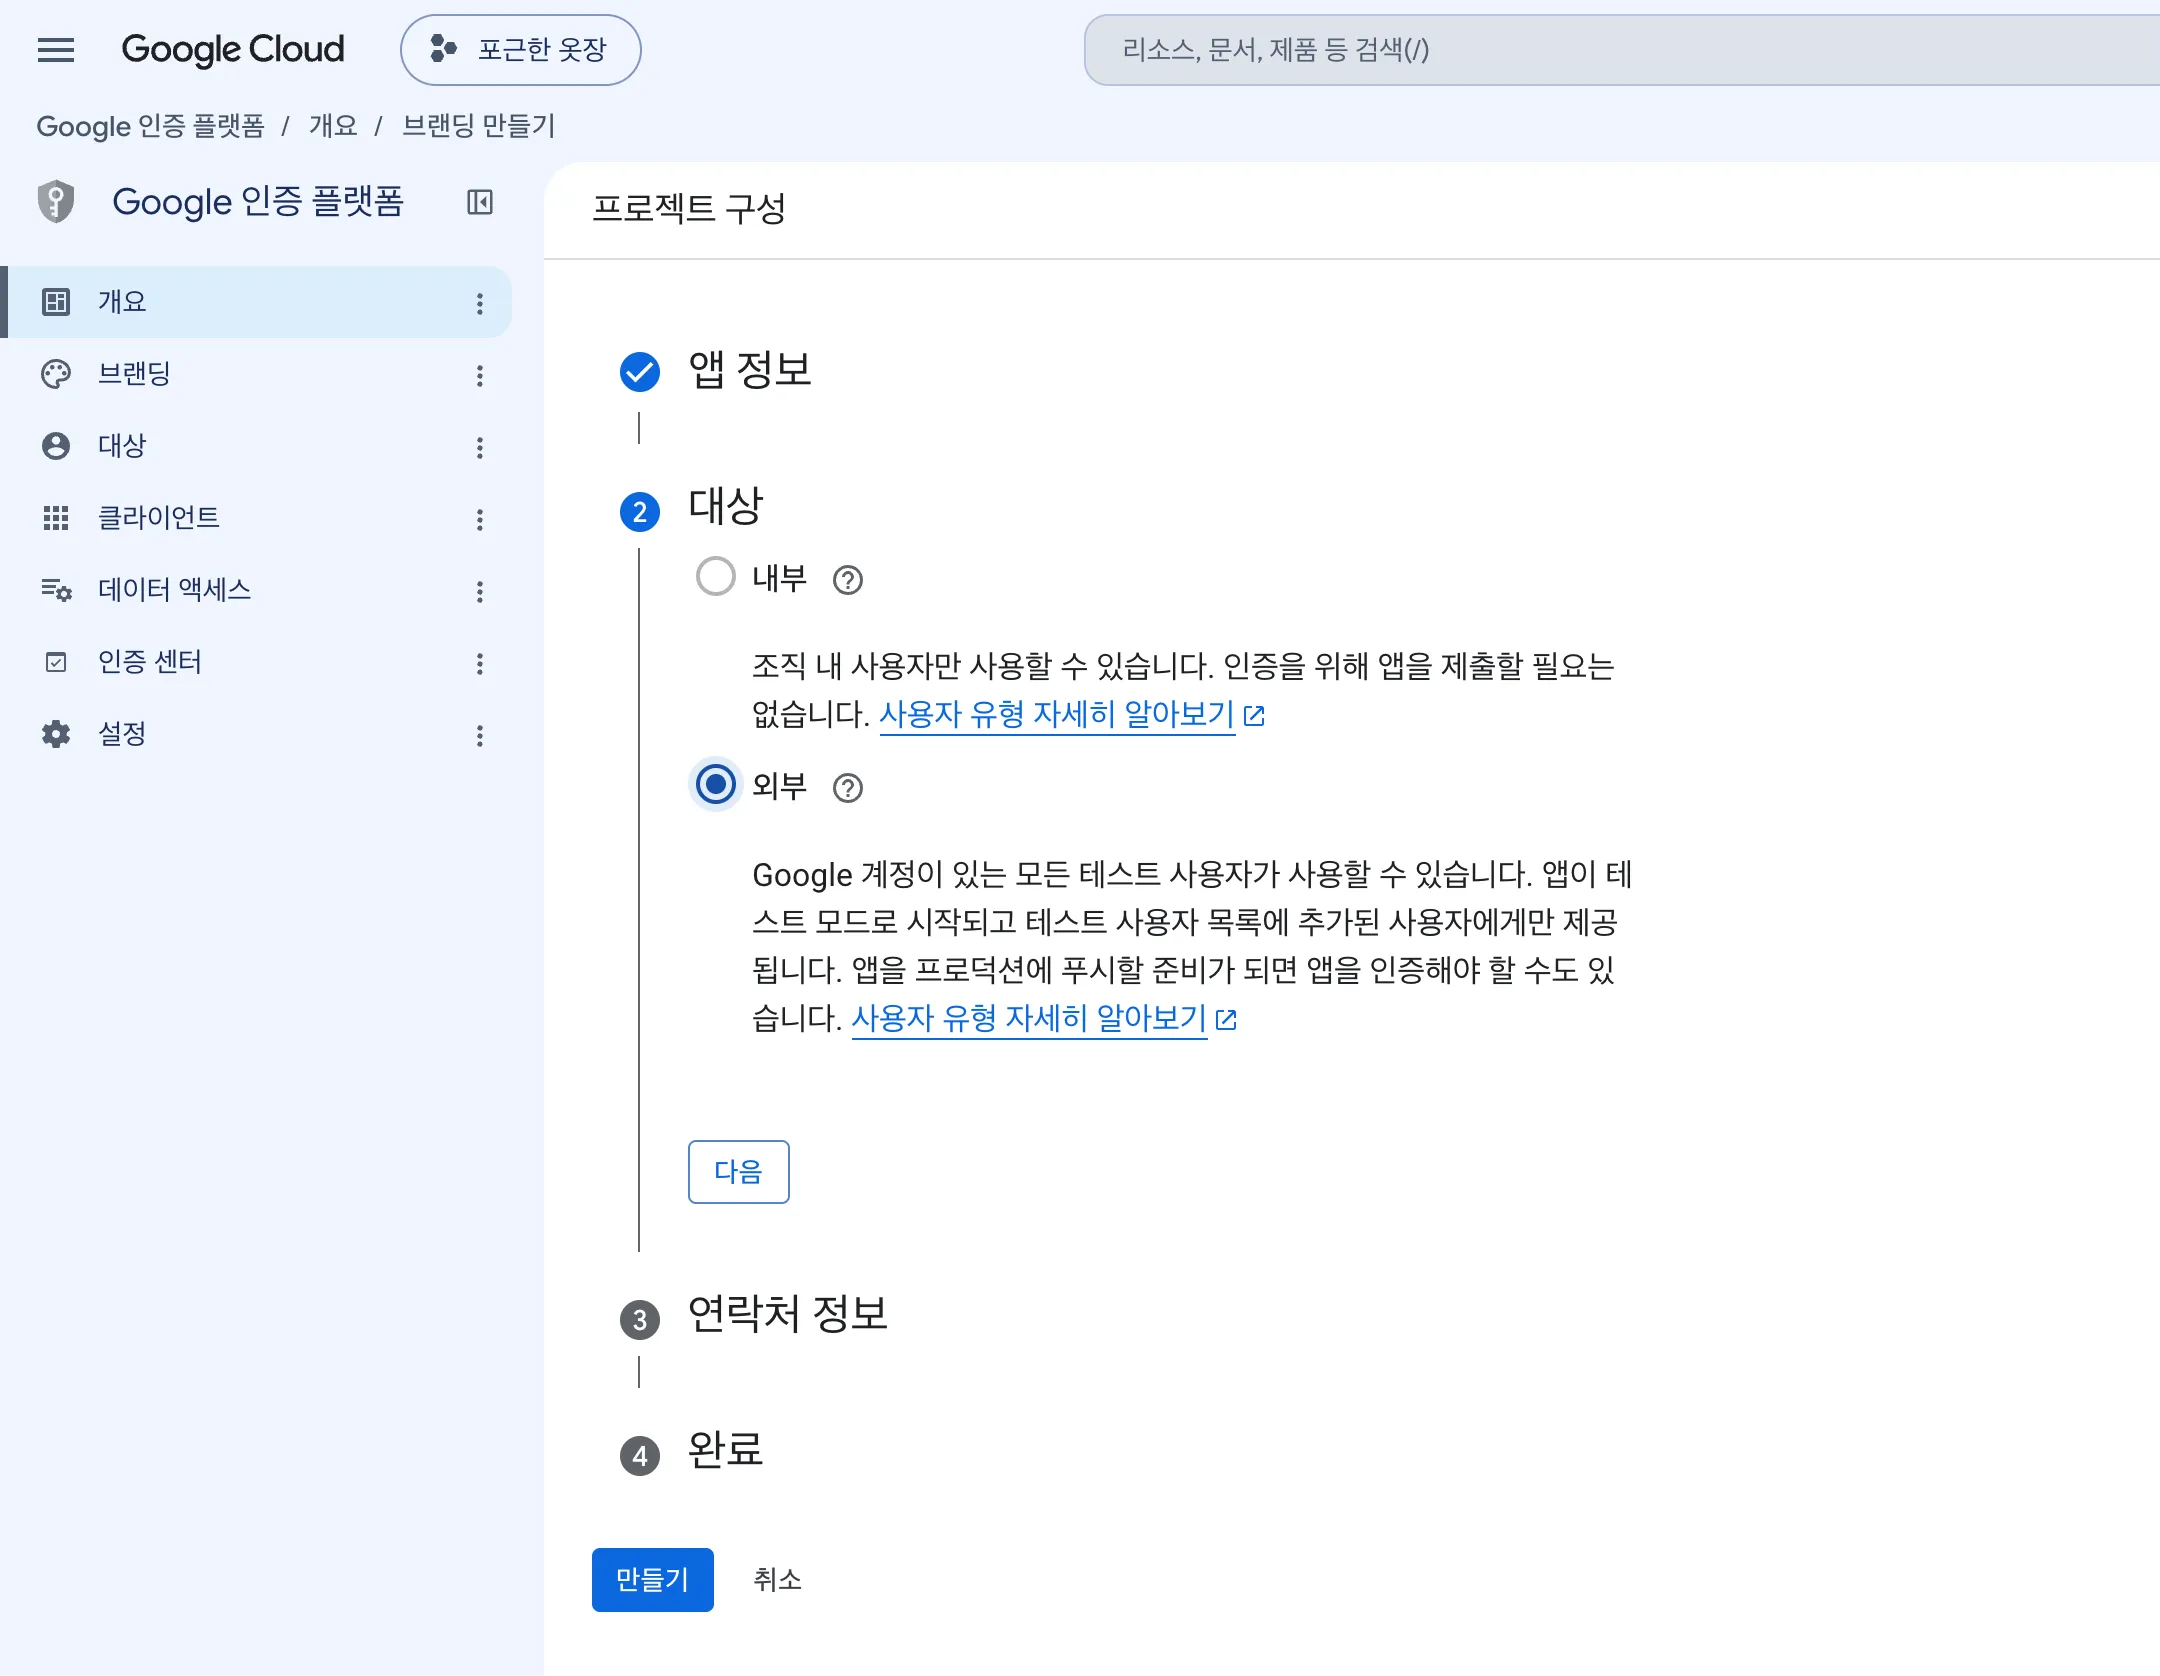Viewport: 2160px width, 1676px height.
Task: Click the 취소 button
Action: point(777,1579)
